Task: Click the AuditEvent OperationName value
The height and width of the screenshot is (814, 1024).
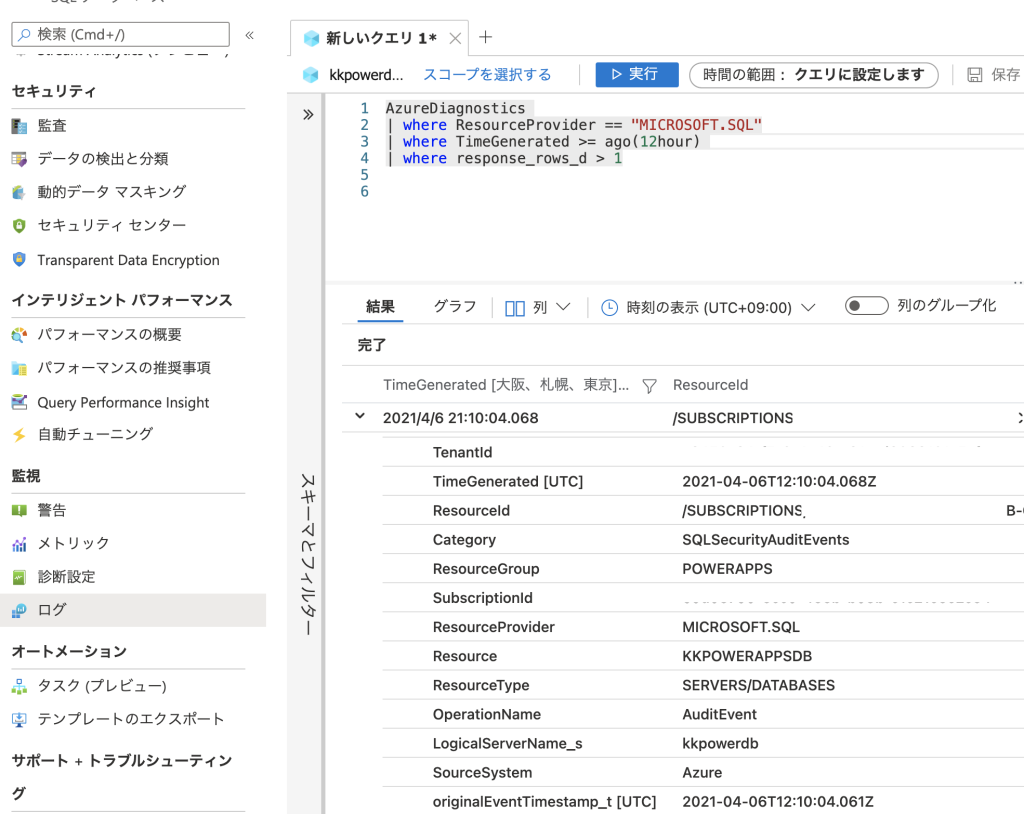Action: pyautogui.click(x=719, y=715)
